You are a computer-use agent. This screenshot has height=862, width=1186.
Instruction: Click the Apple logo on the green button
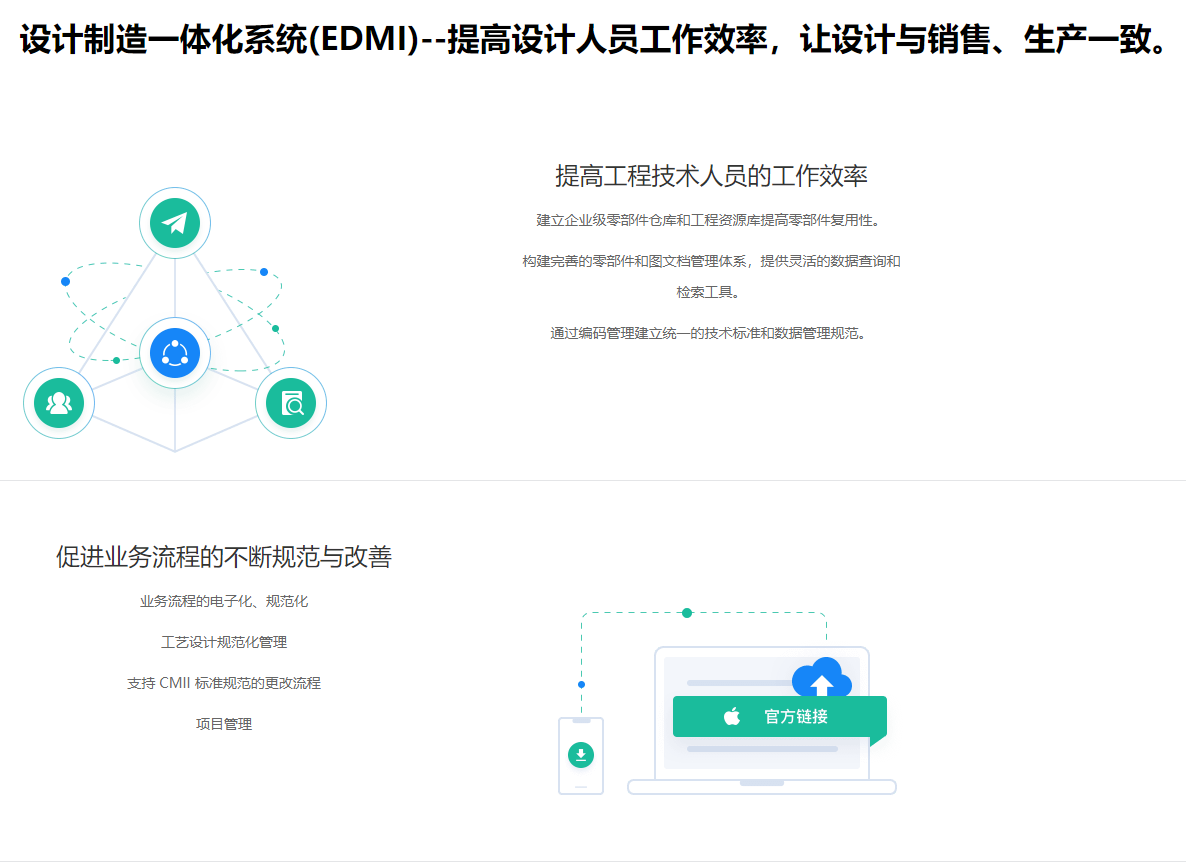tap(731, 716)
